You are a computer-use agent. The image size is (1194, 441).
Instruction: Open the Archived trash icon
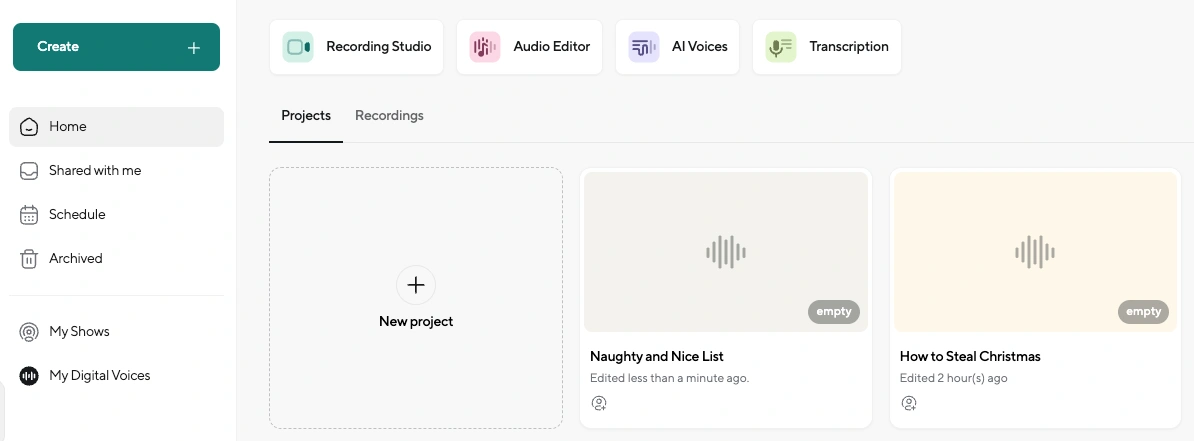coord(29,259)
